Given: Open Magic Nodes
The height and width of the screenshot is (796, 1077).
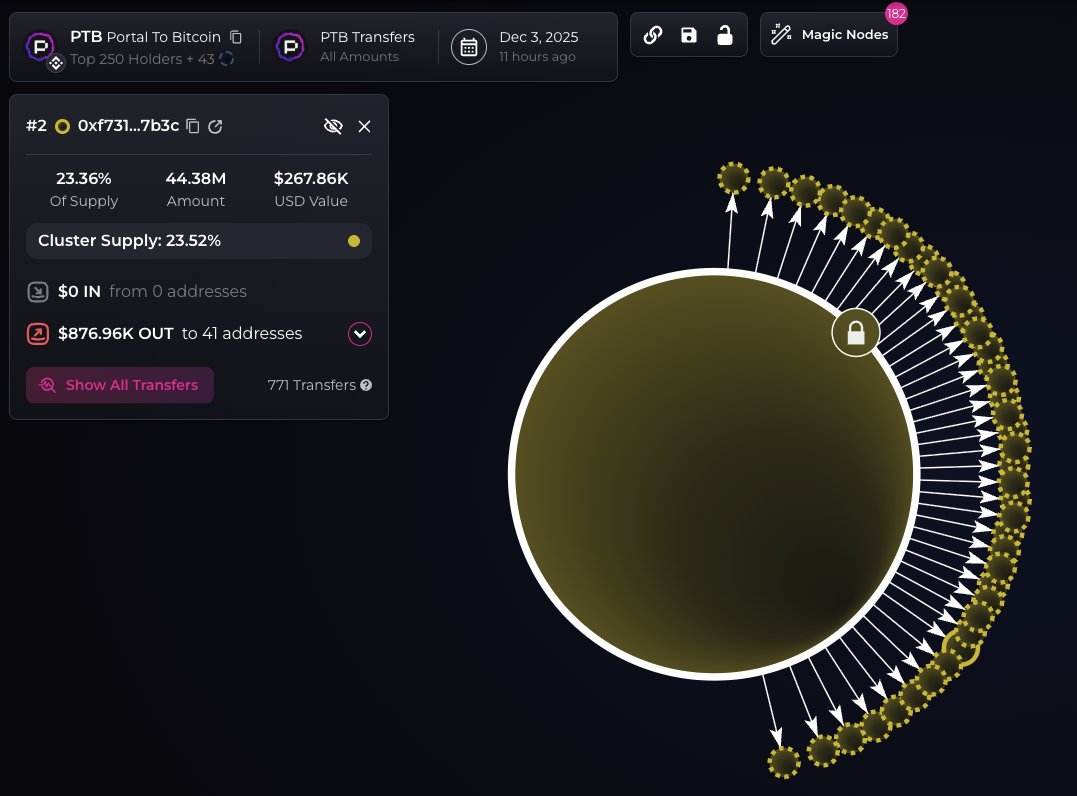Looking at the screenshot, I should [828, 34].
